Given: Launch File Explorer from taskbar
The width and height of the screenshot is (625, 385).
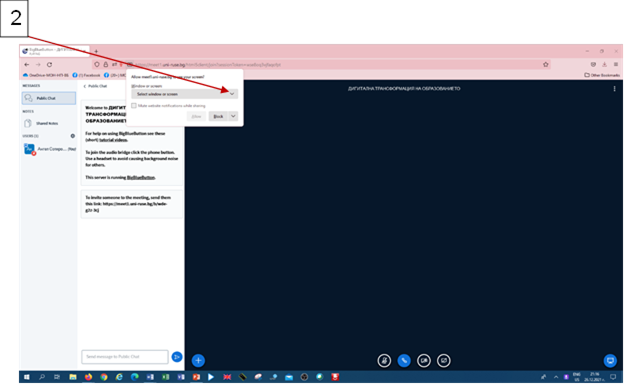Looking at the screenshot, I should (73, 377).
